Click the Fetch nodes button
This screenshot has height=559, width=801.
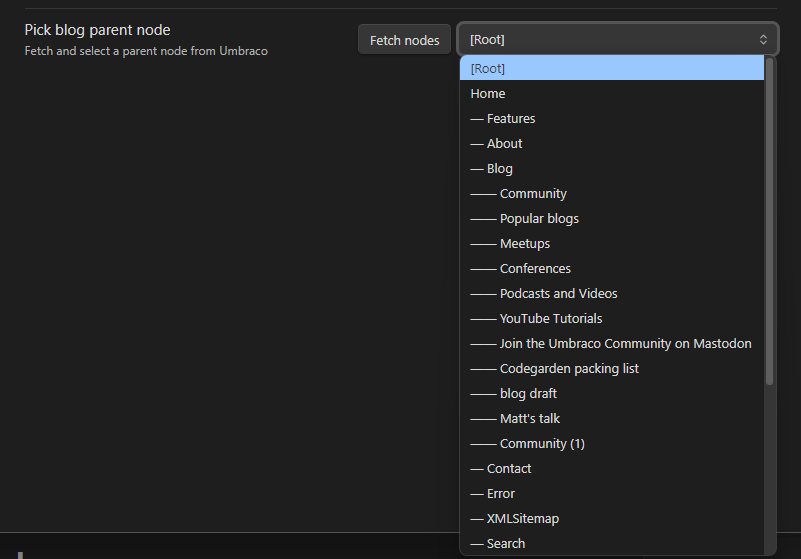(x=404, y=40)
